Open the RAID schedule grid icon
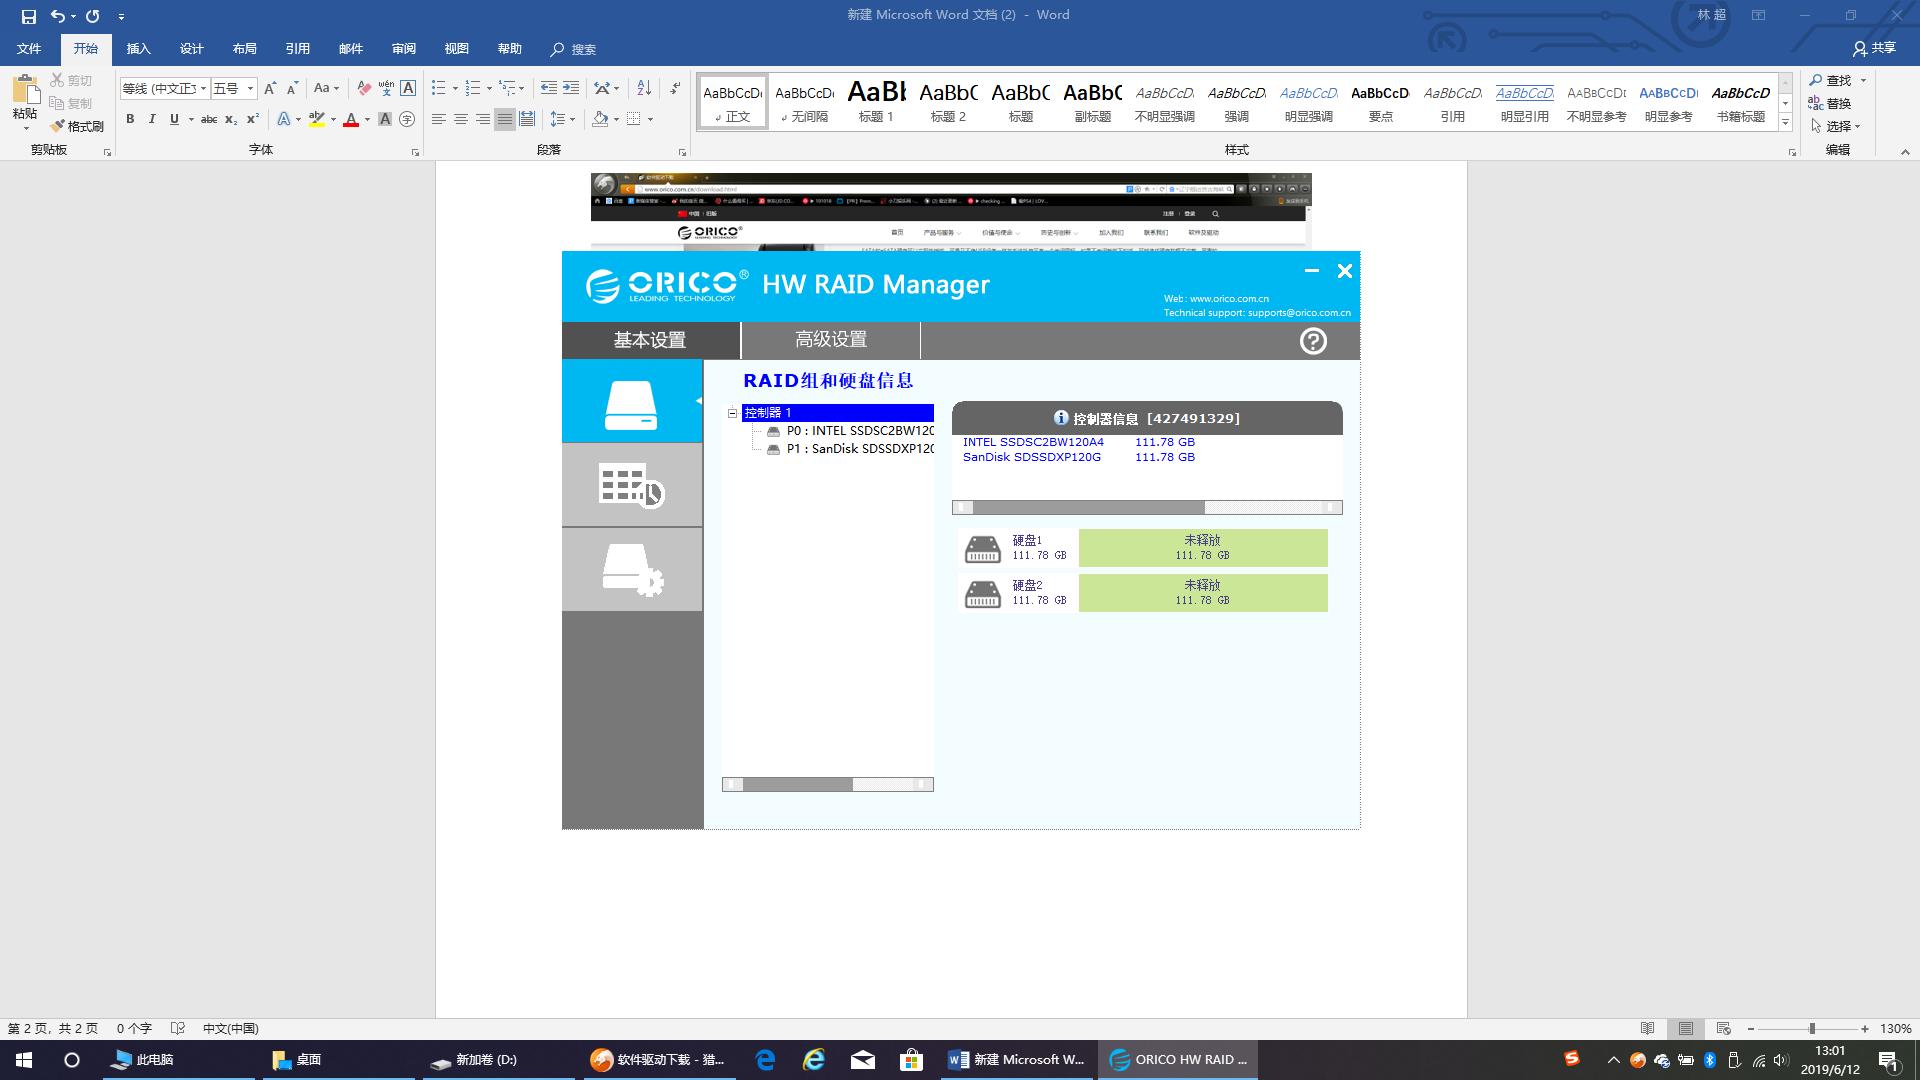Image resolution: width=1920 pixels, height=1080 pixels. pyautogui.click(x=631, y=485)
